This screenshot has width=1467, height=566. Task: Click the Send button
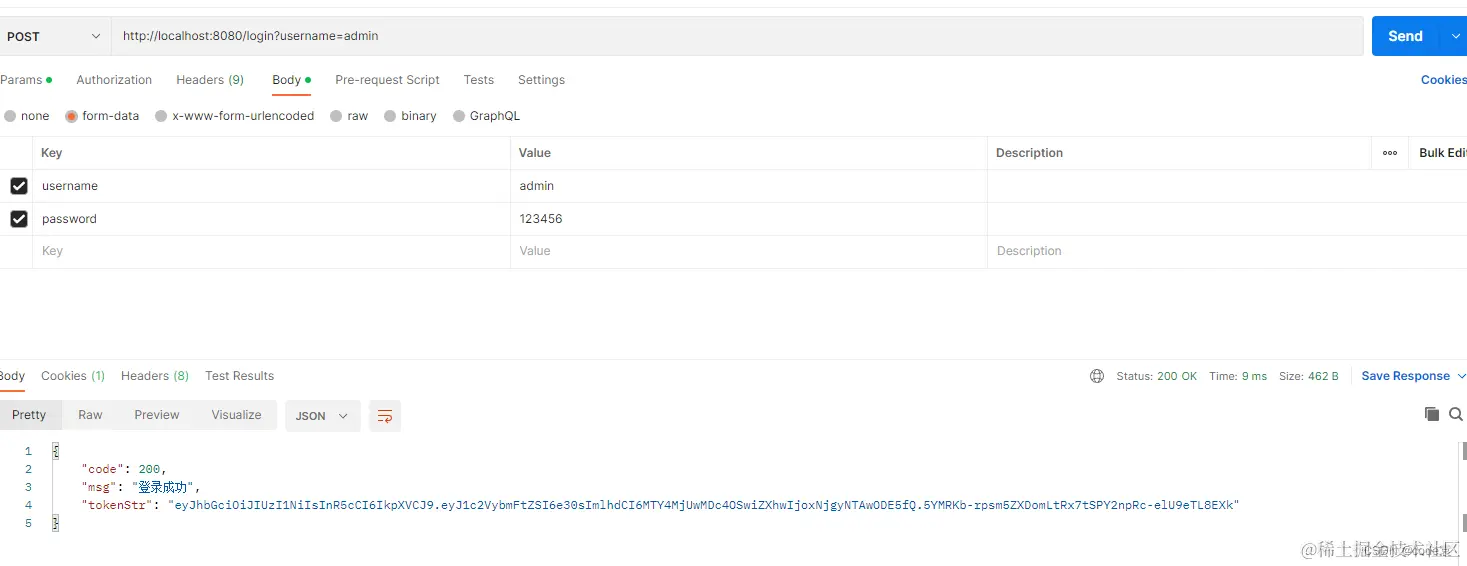coord(1404,36)
